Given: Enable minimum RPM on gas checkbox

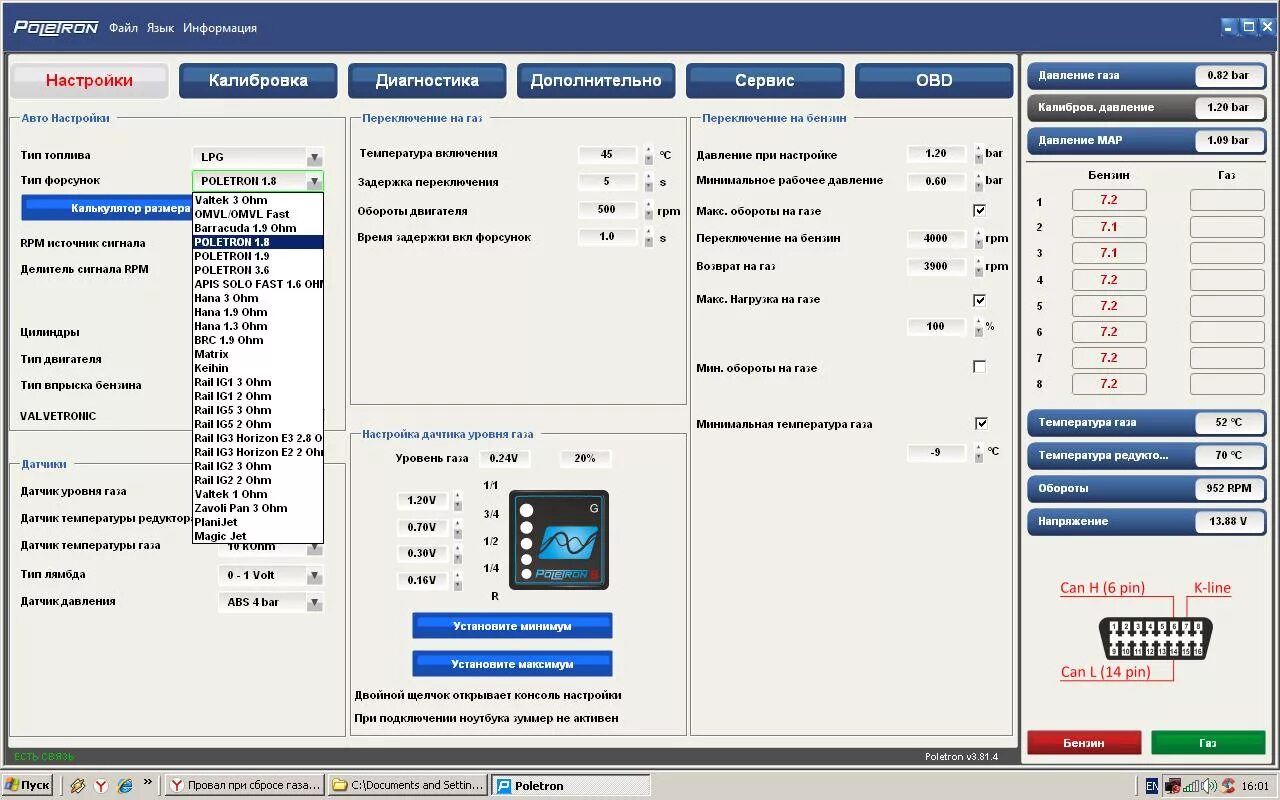Looking at the screenshot, I should tap(980, 367).
